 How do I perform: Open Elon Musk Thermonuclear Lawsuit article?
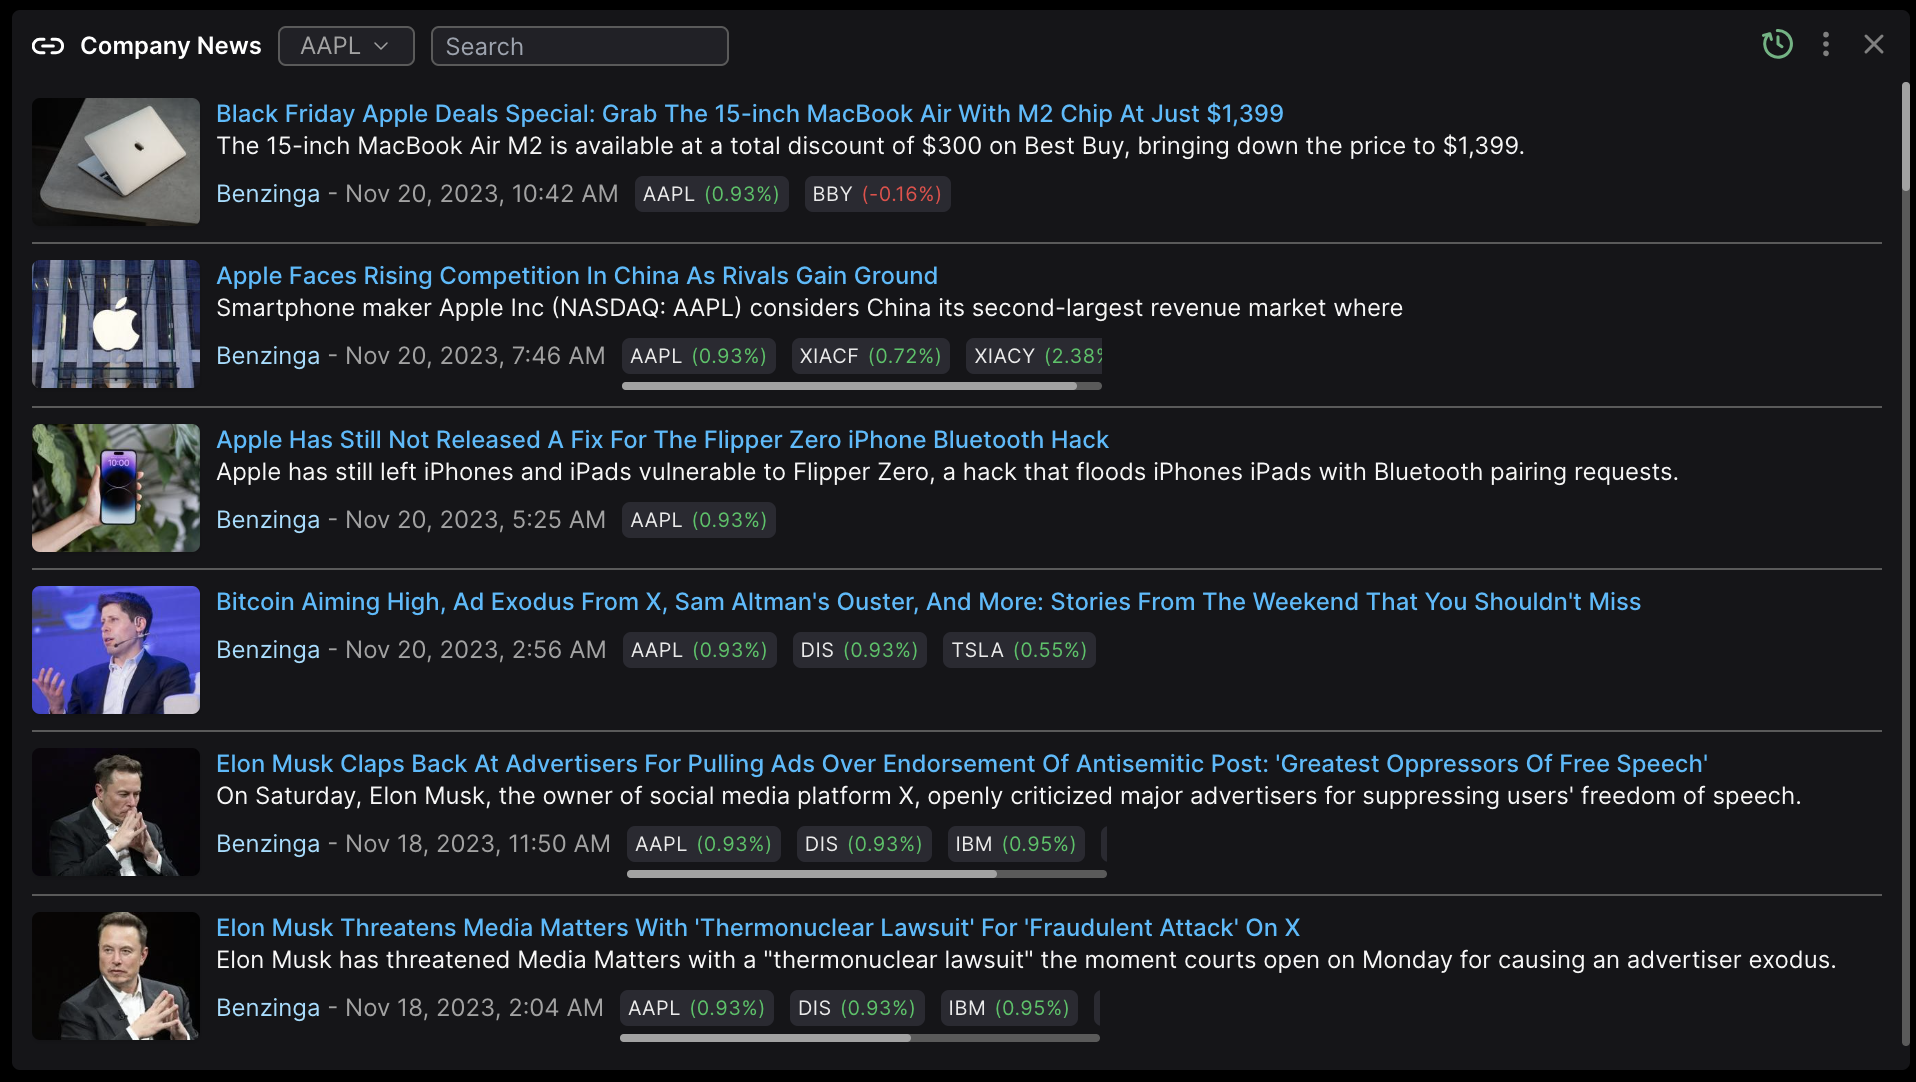point(758,928)
